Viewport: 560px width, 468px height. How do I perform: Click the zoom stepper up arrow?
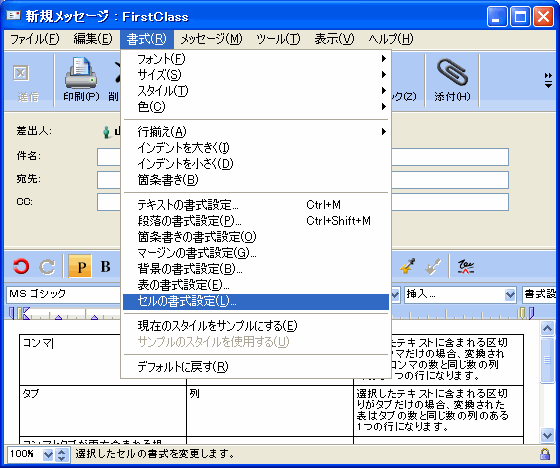(62, 451)
